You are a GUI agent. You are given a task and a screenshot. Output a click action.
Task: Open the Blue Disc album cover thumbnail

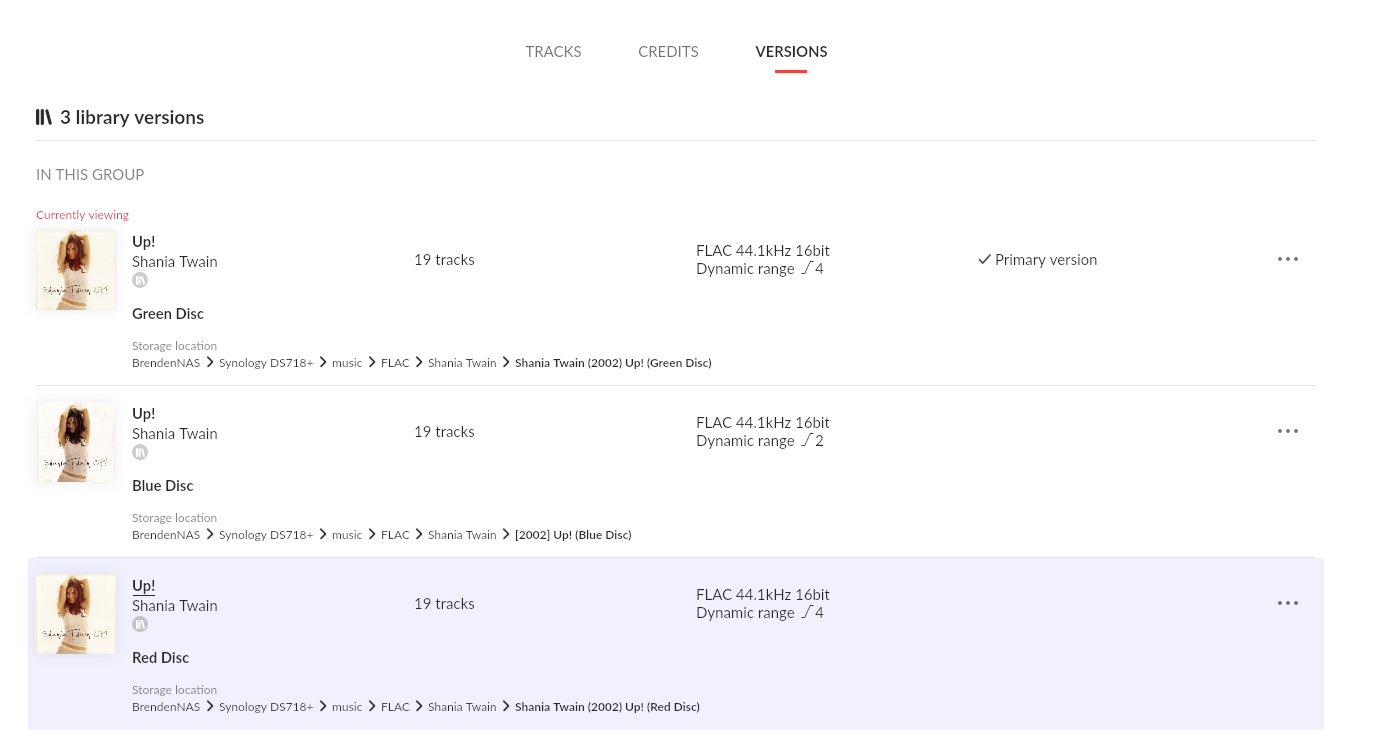click(x=76, y=442)
